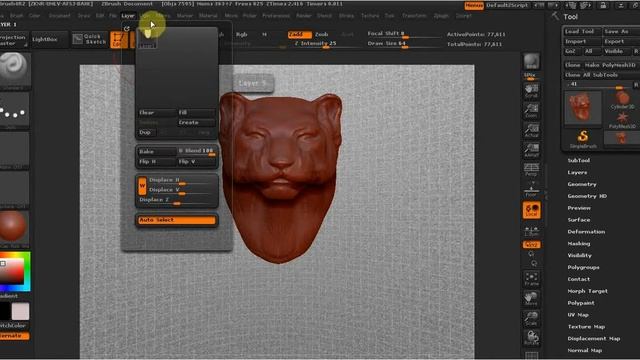
Task: Open the Quick Sketch tool
Action: 89,39
